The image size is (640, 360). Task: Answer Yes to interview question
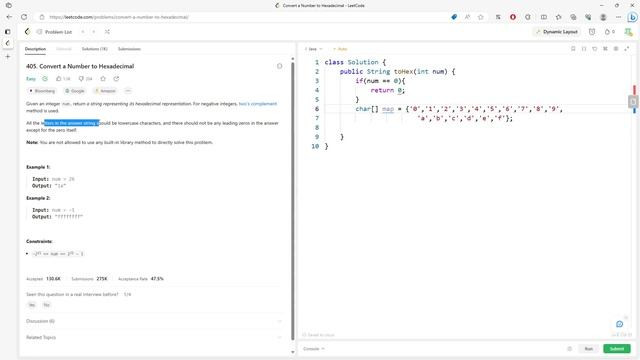tap(32, 305)
